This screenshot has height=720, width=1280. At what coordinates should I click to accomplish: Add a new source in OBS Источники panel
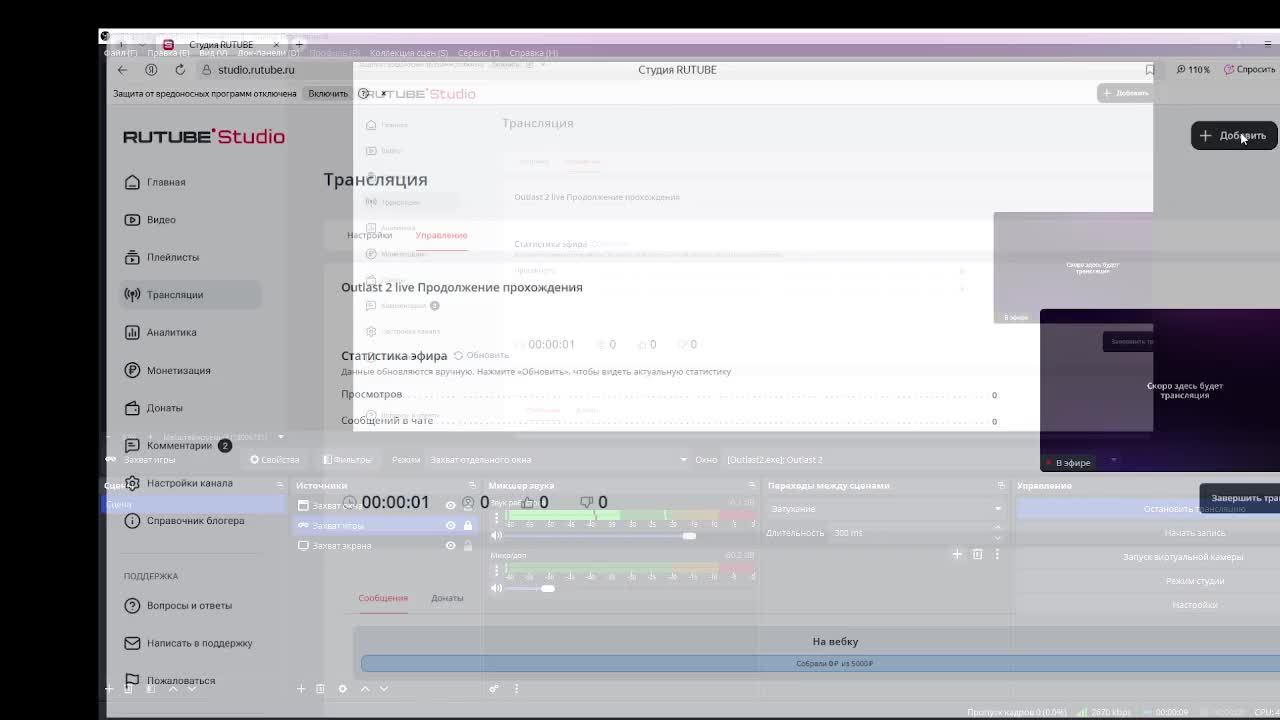pos(301,688)
